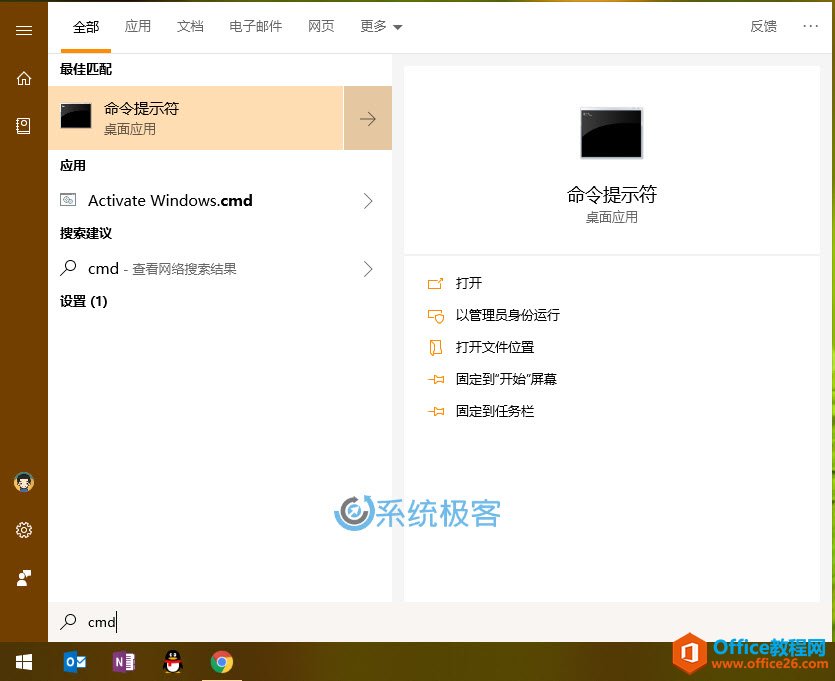The height and width of the screenshot is (681, 835).
Task: Open the Settings gear in the sidebar
Action: point(24,530)
